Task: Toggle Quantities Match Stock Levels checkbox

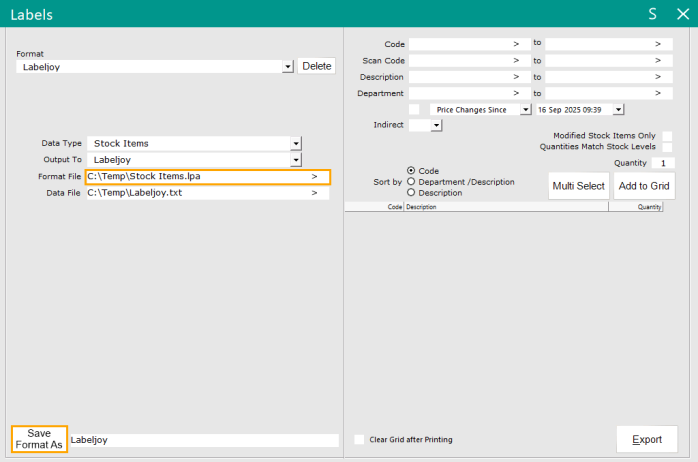Action: tap(667, 147)
